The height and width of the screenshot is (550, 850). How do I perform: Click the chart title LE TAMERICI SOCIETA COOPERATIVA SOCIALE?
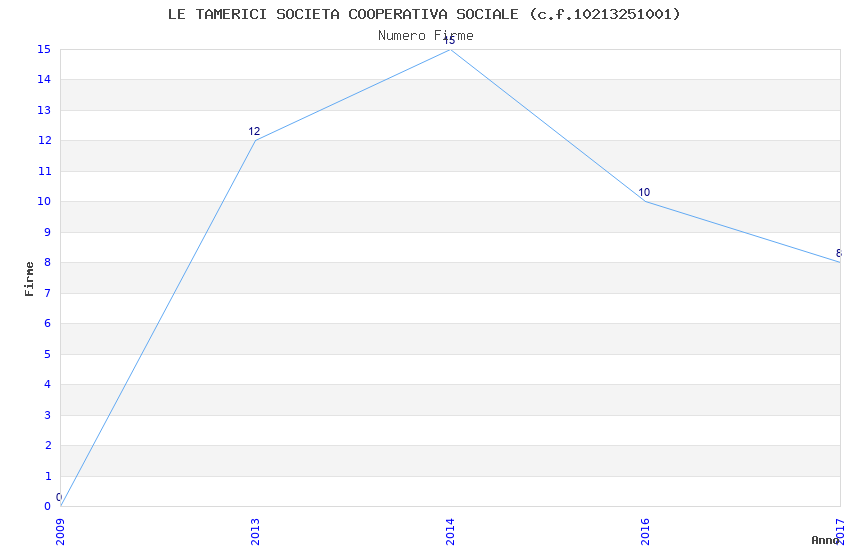[424, 14]
